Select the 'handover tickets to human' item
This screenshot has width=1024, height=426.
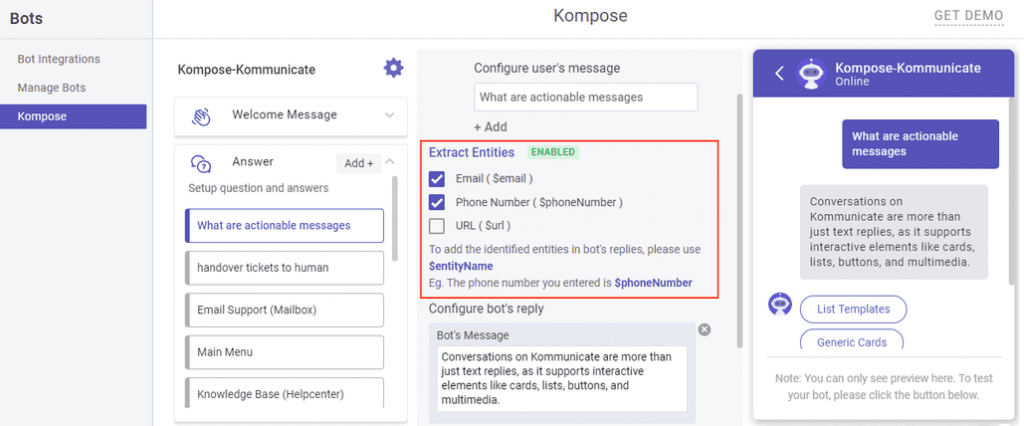(284, 268)
